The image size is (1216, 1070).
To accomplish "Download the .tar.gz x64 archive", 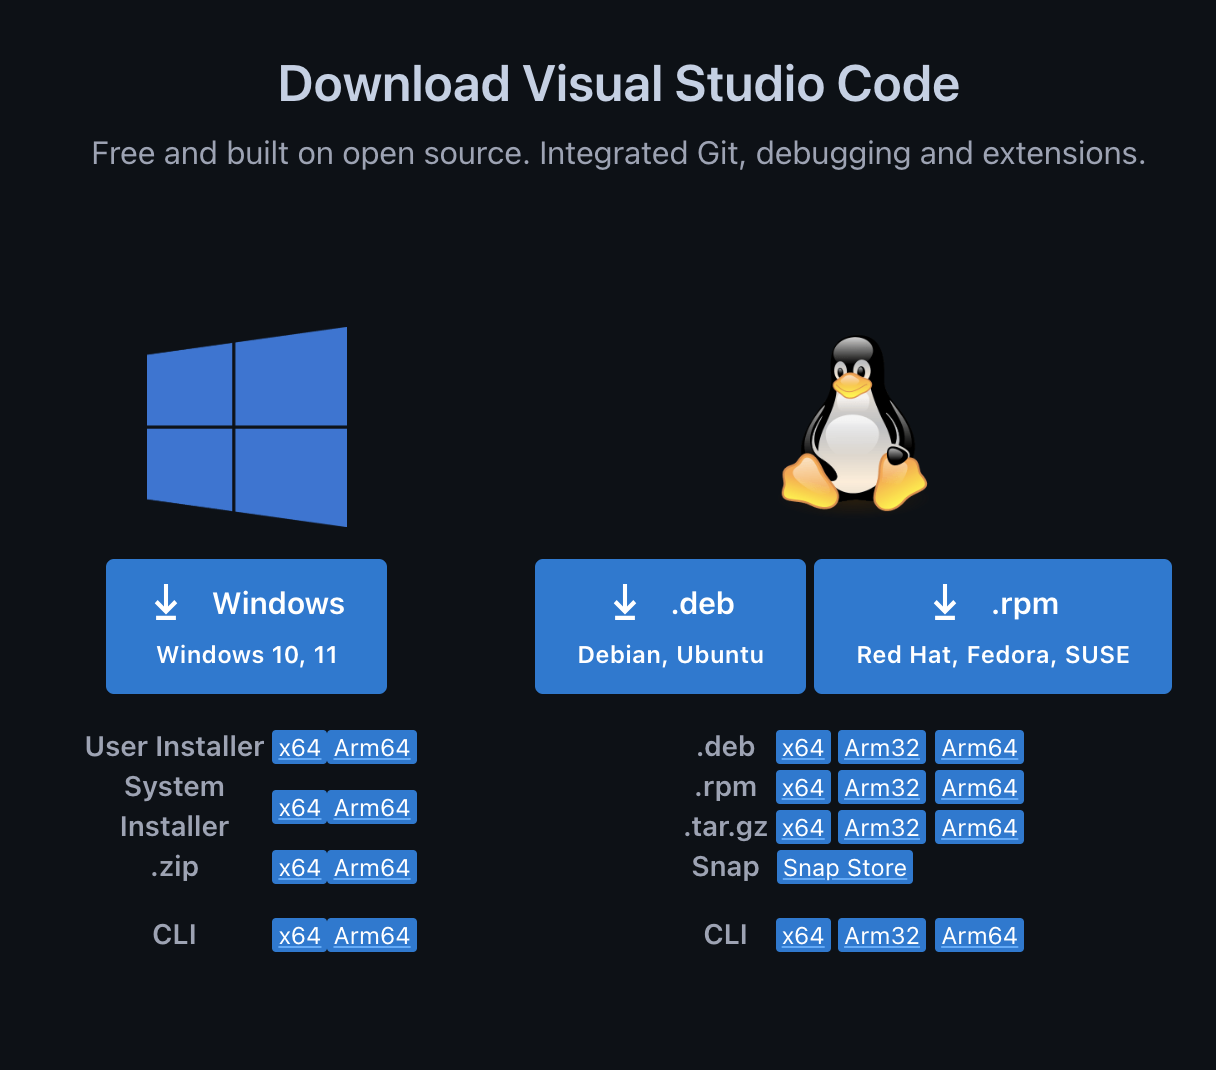I will (x=803, y=828).
